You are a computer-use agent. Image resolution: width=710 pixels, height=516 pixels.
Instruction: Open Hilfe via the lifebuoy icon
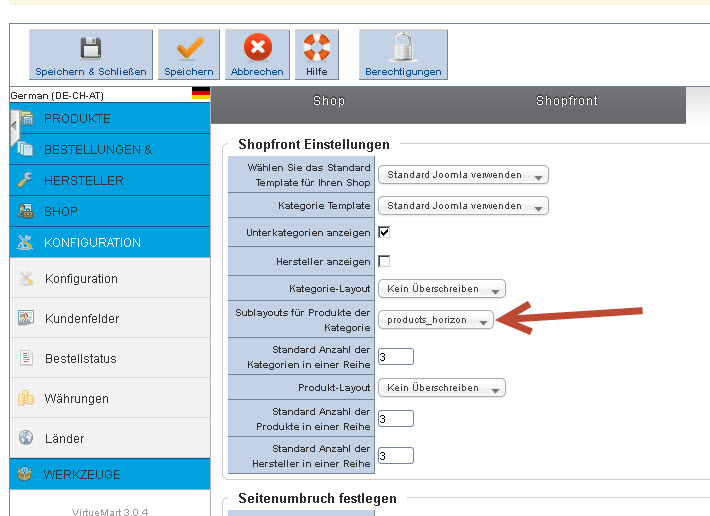point(316,48)
